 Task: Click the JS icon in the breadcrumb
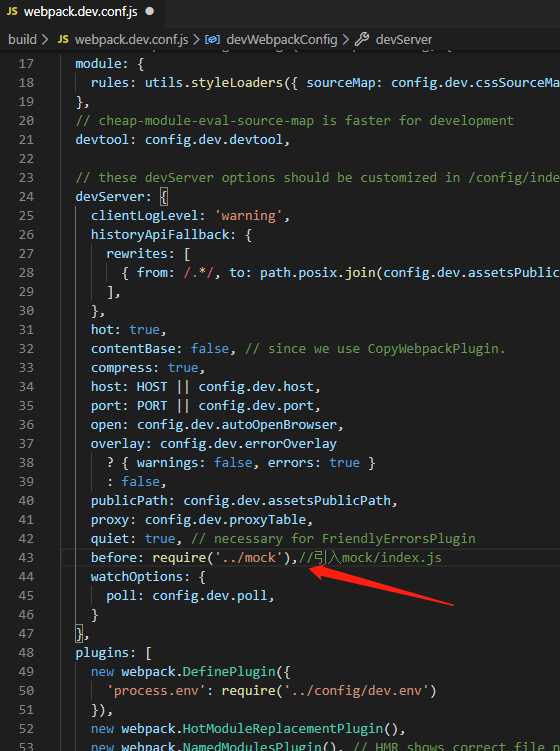click(63, 39)
